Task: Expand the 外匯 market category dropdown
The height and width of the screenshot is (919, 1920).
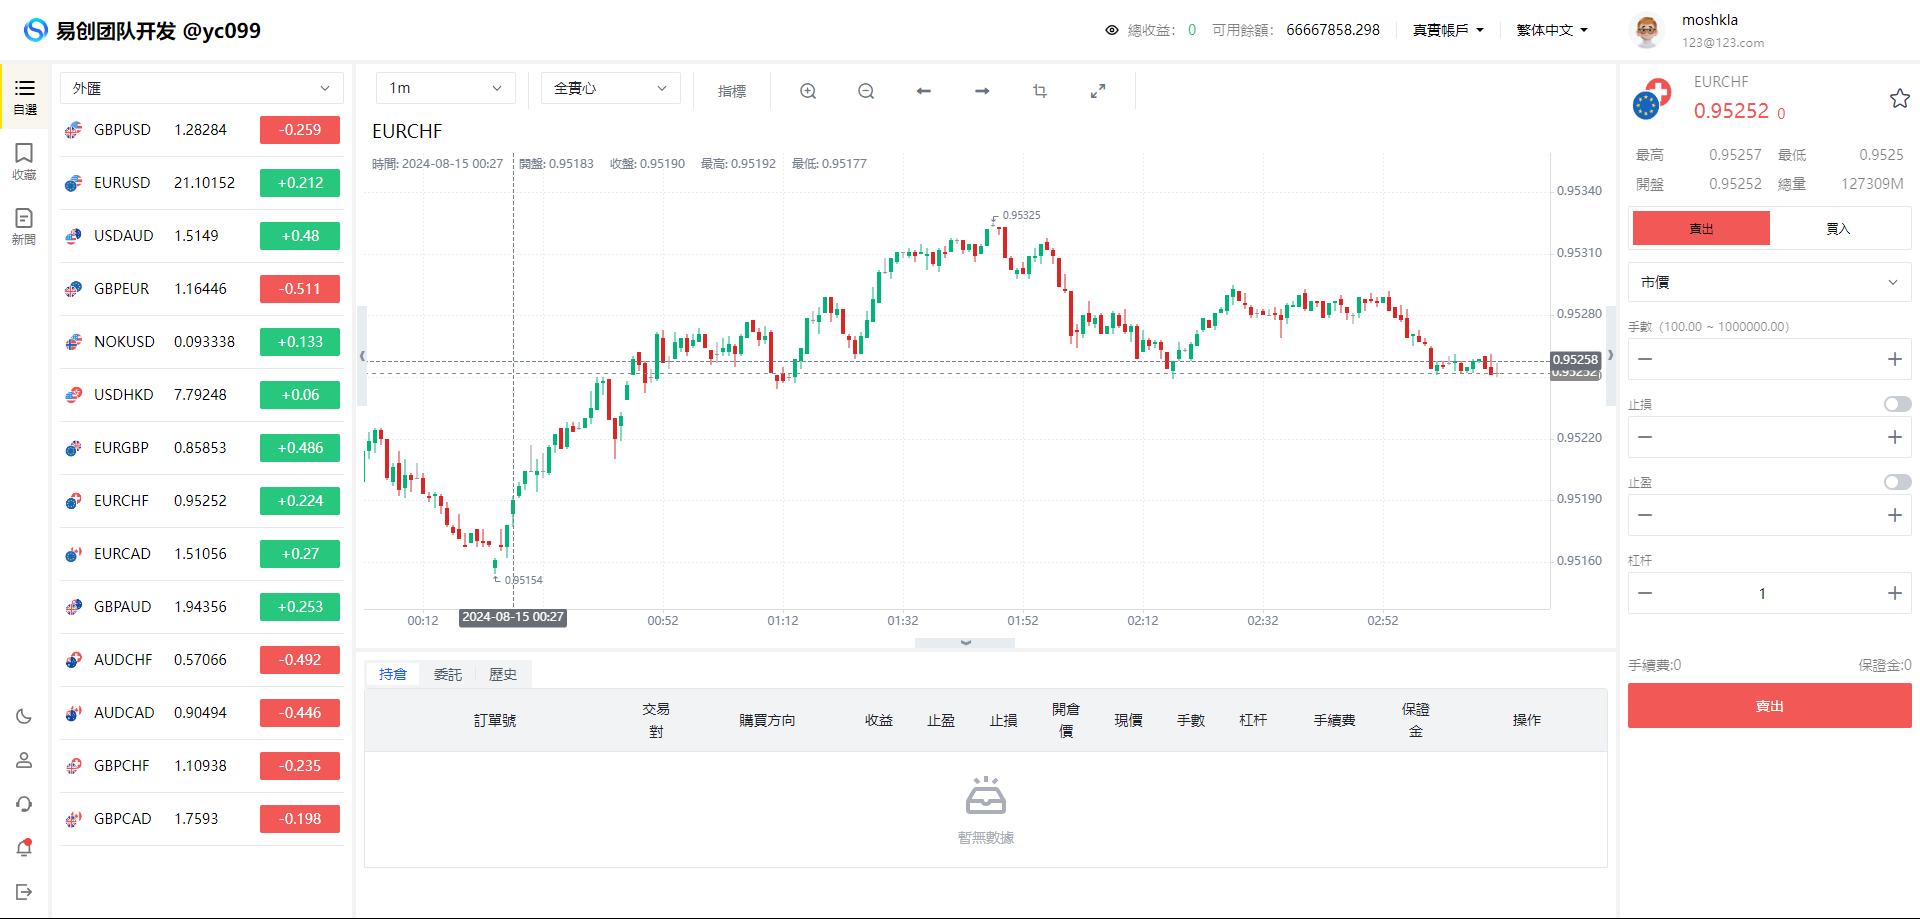Action: click(201, 88)
